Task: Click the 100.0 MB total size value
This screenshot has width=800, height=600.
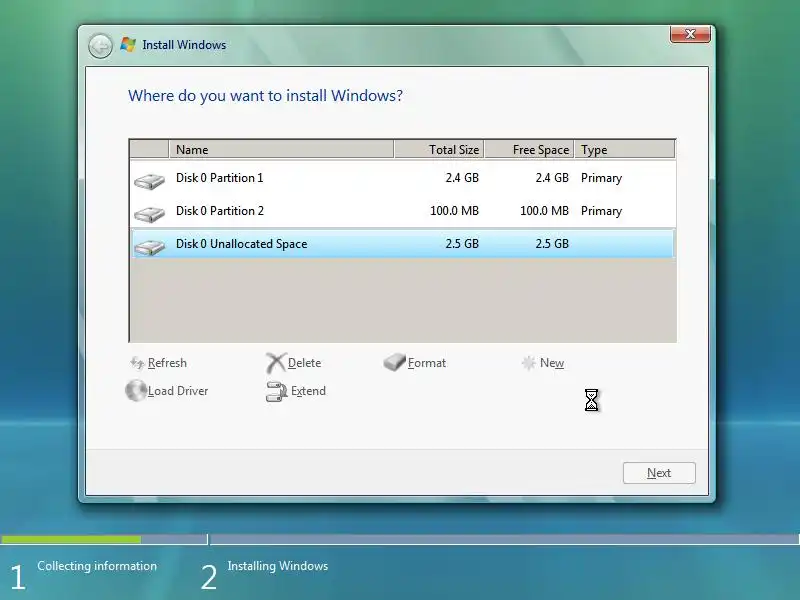Action: [454, 211]
